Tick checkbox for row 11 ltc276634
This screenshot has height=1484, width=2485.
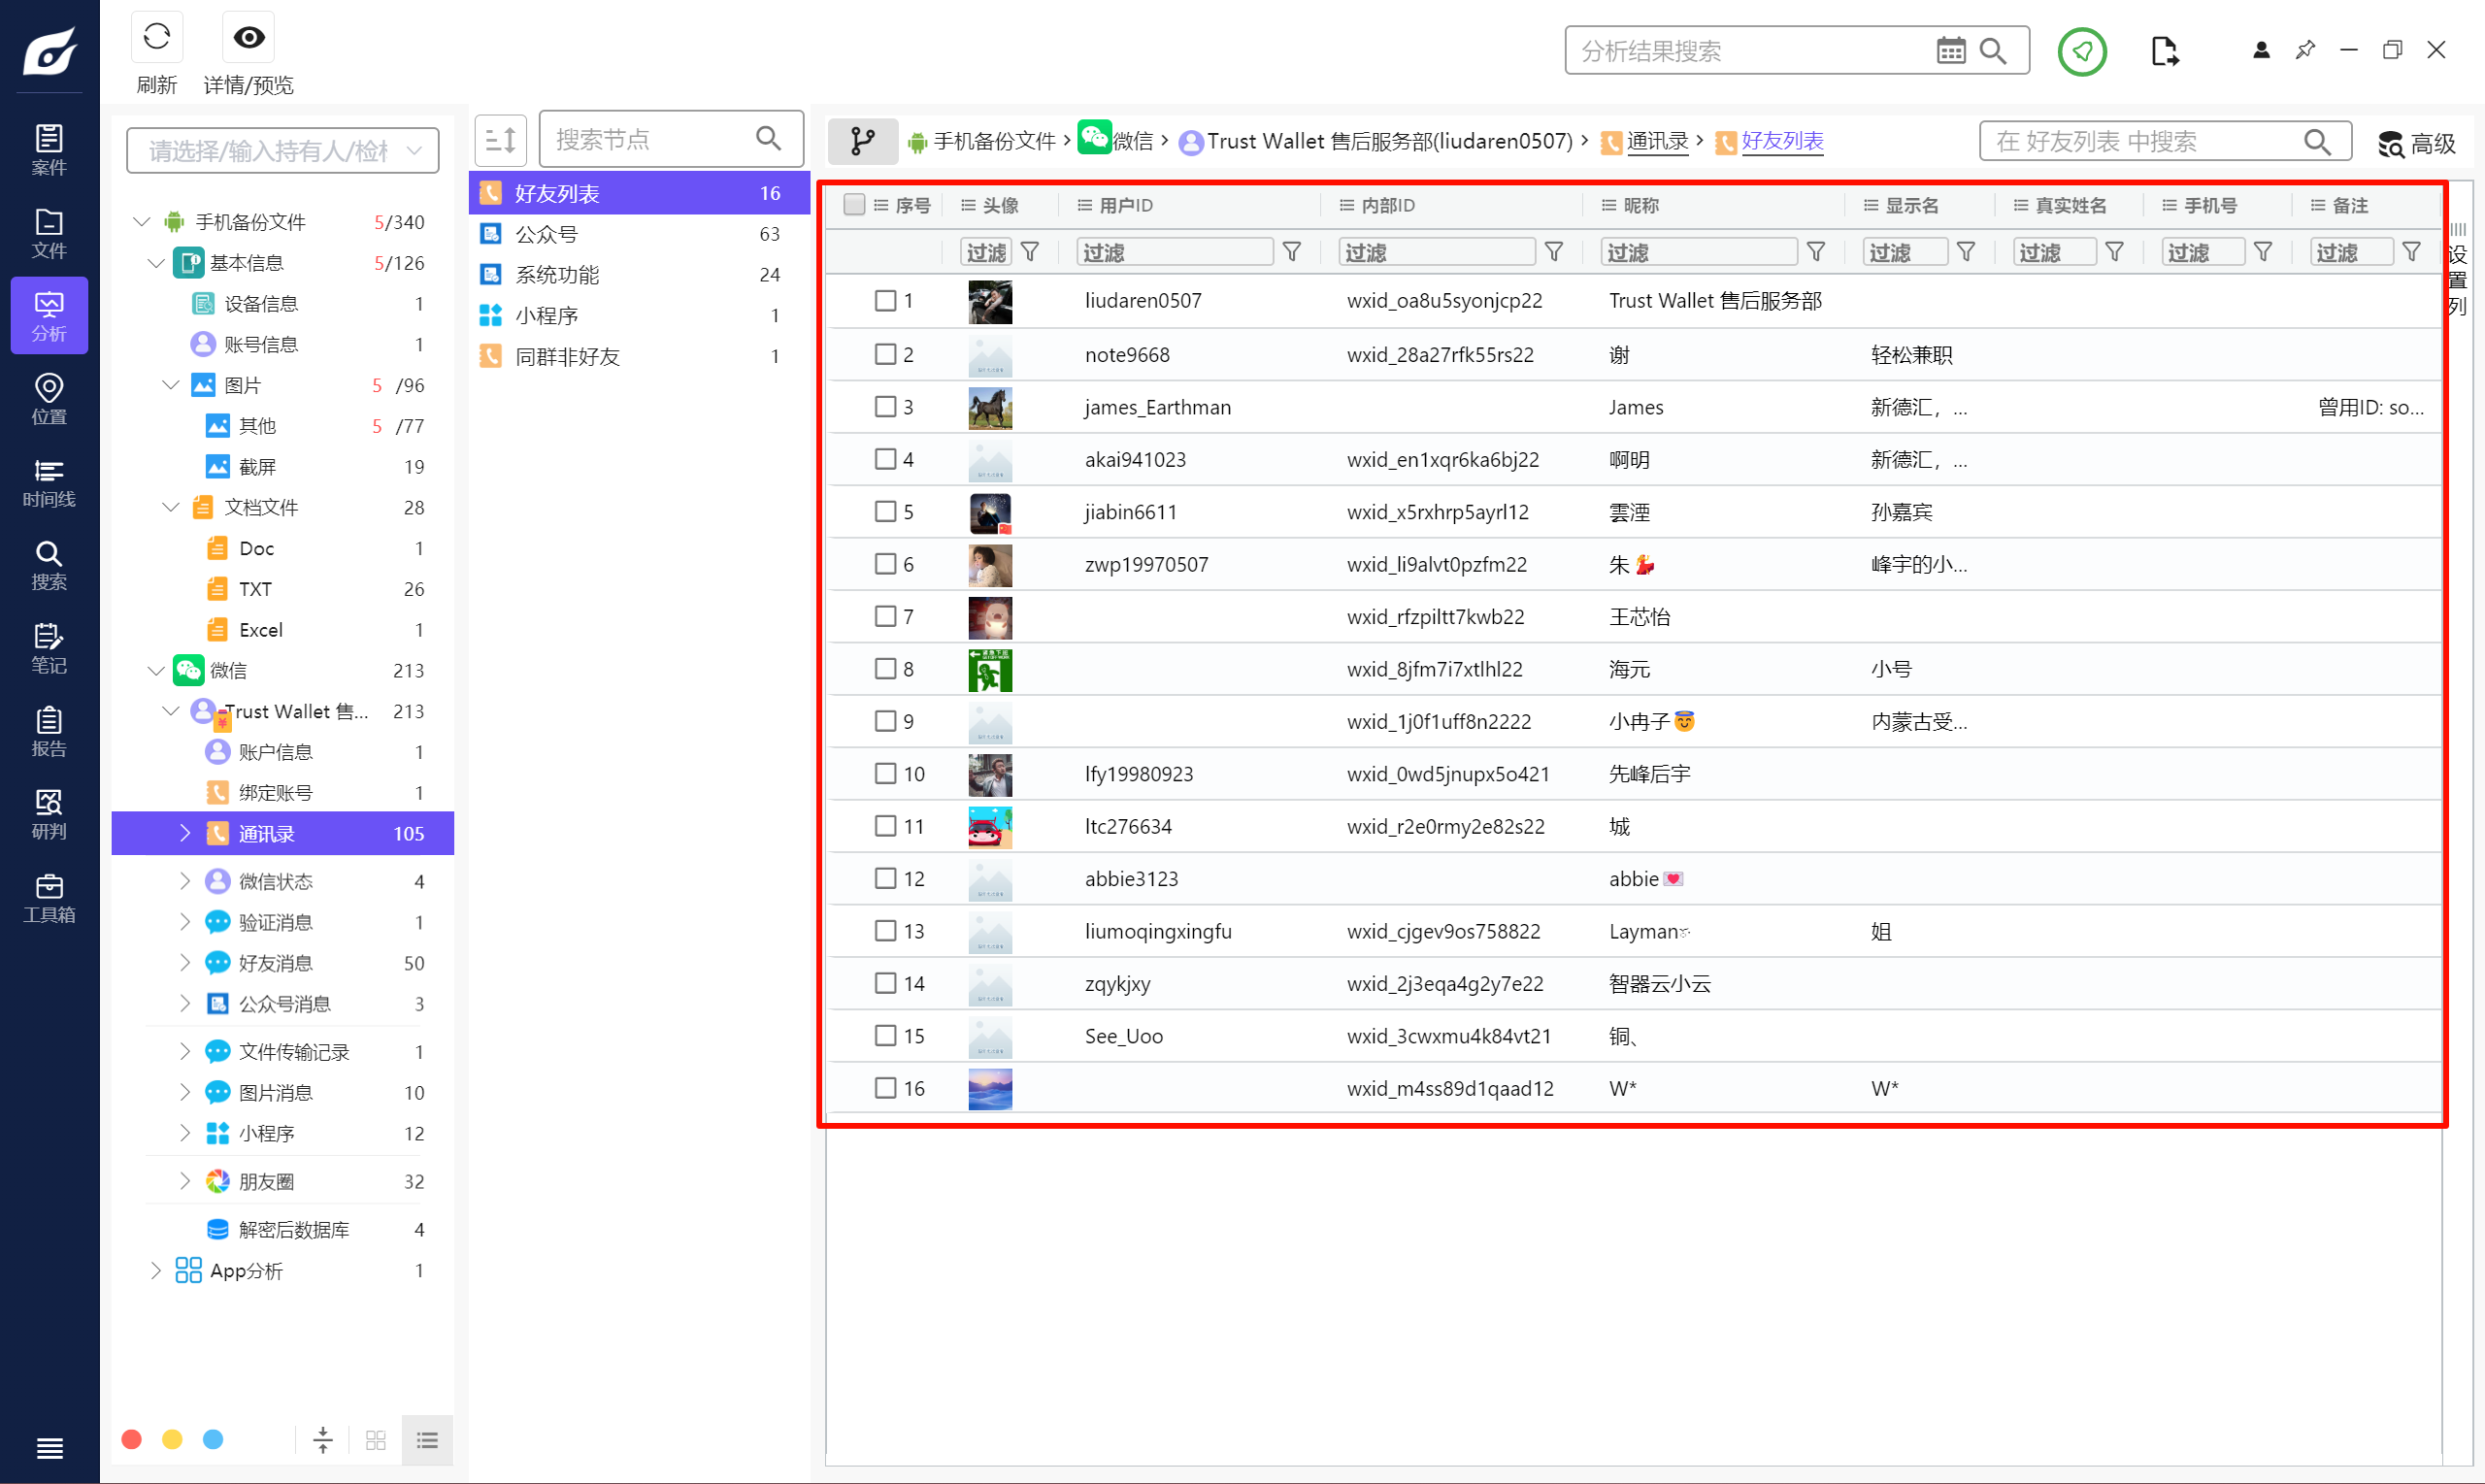pos(885,825)
